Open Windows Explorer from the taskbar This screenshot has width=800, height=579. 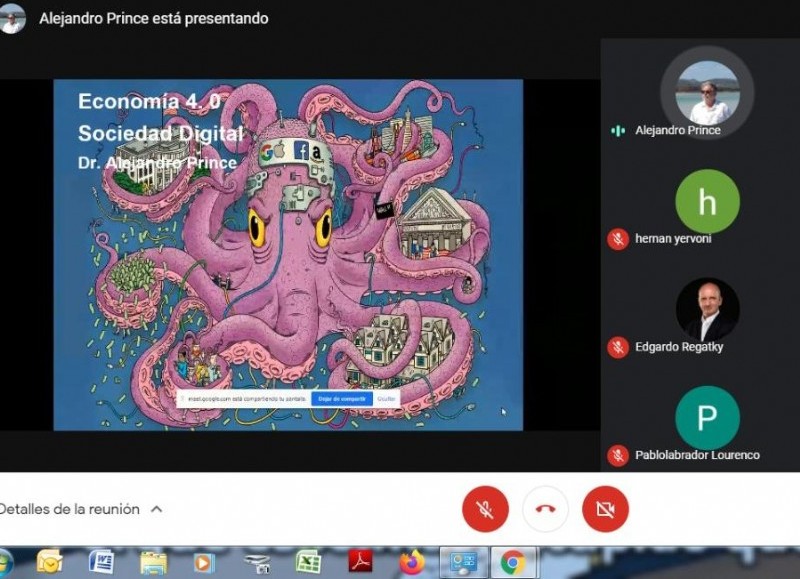point(153,563)
